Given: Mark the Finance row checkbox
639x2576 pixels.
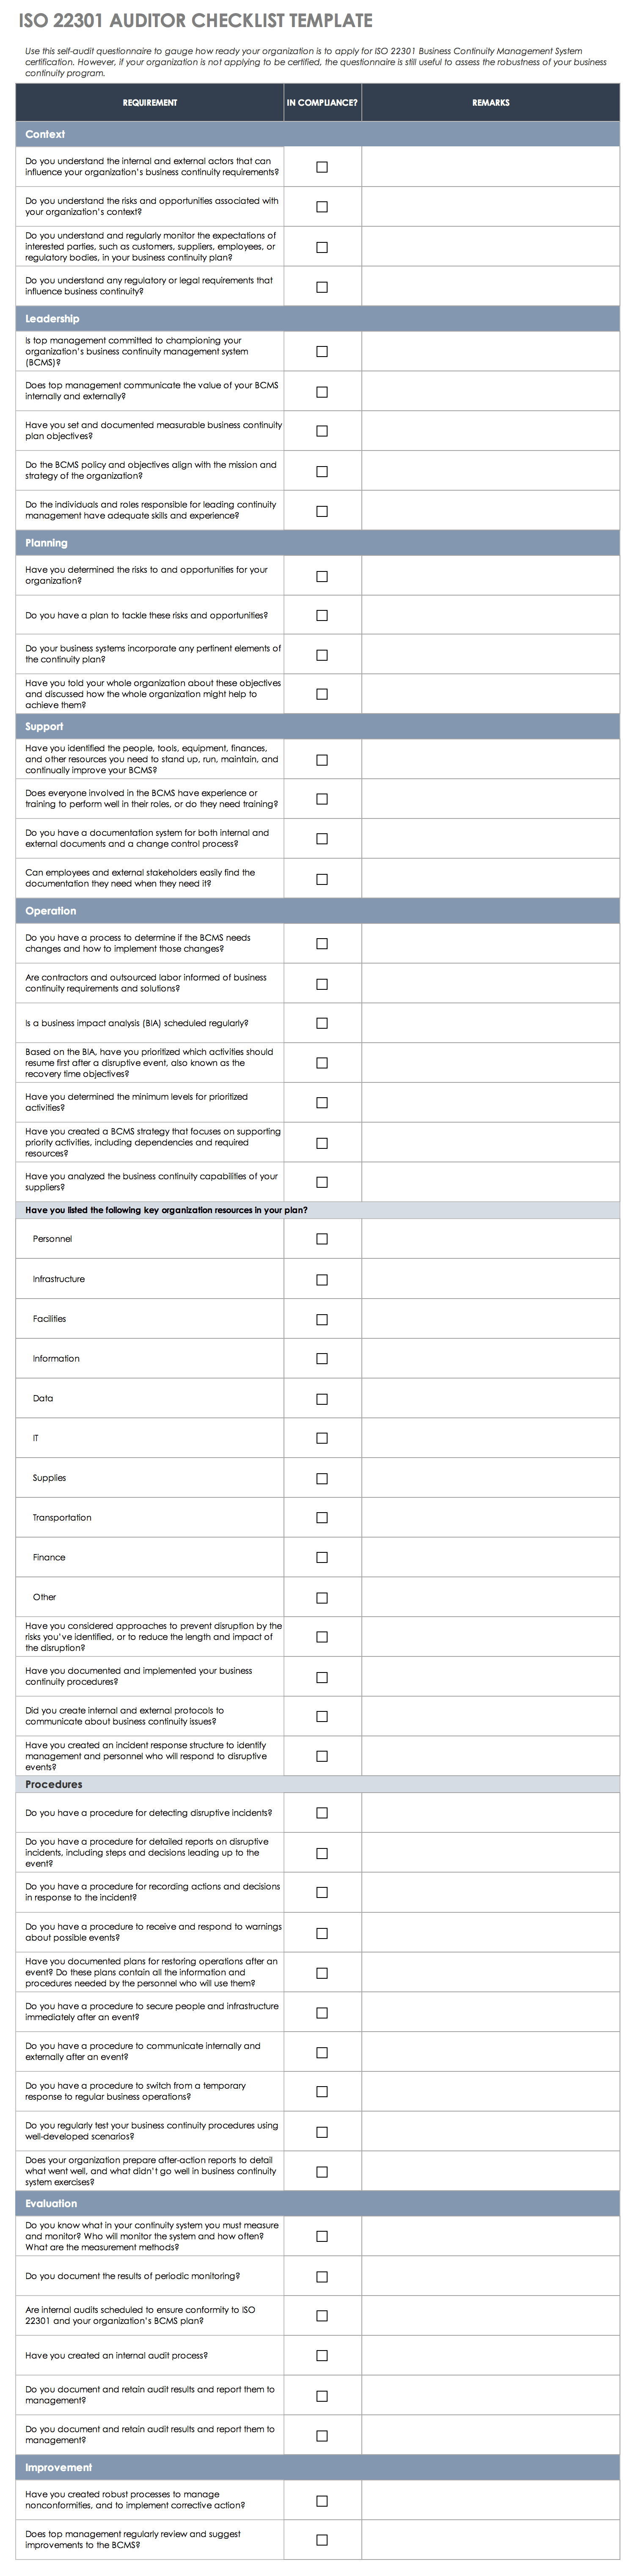Looking at the screenshot, I should tap(322, 1557).
